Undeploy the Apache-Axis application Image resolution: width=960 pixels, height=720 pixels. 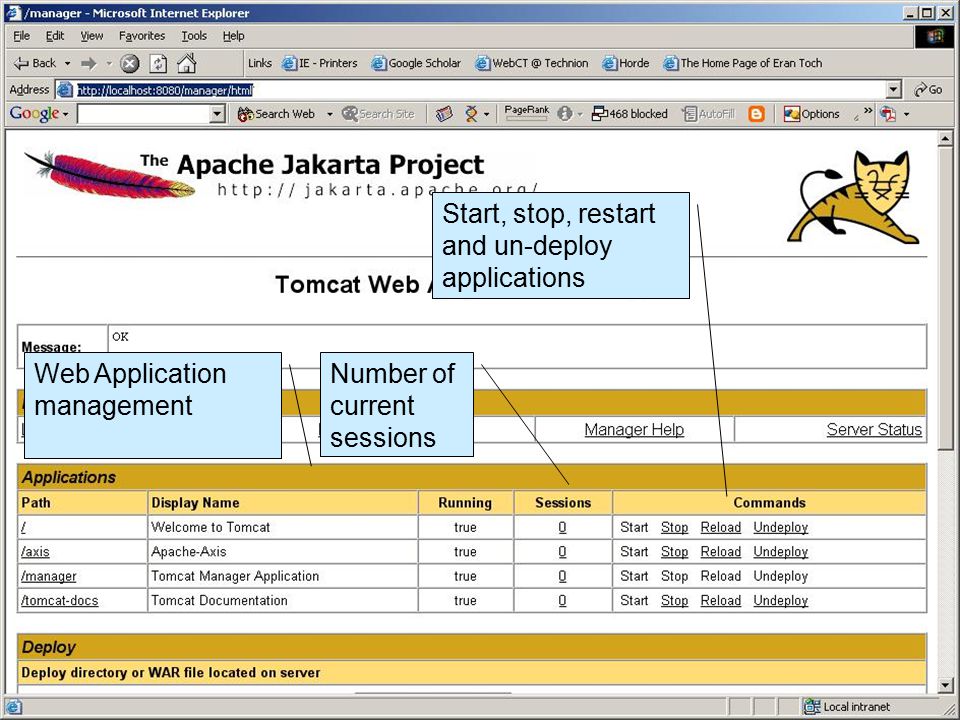click(781, 552)
